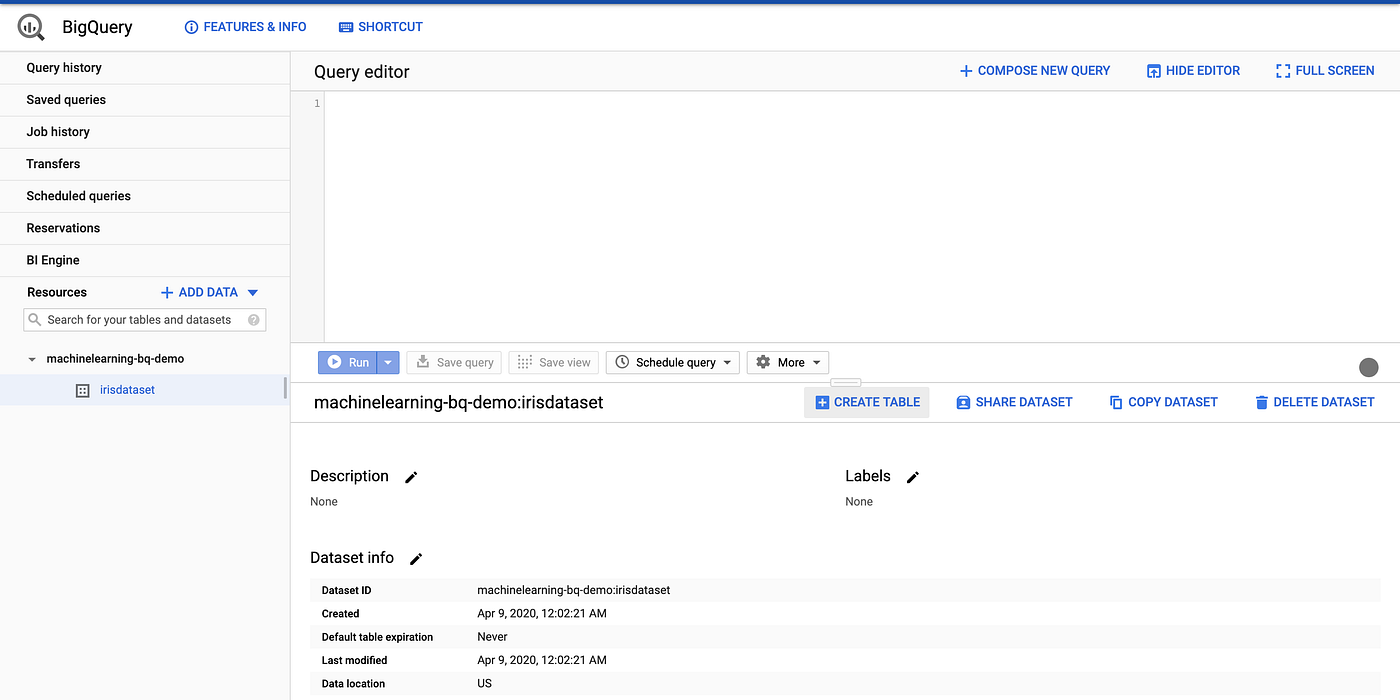Click Save view in the toolbar
This screenshot has height=700, width=1400.
(x=553, y=362)
